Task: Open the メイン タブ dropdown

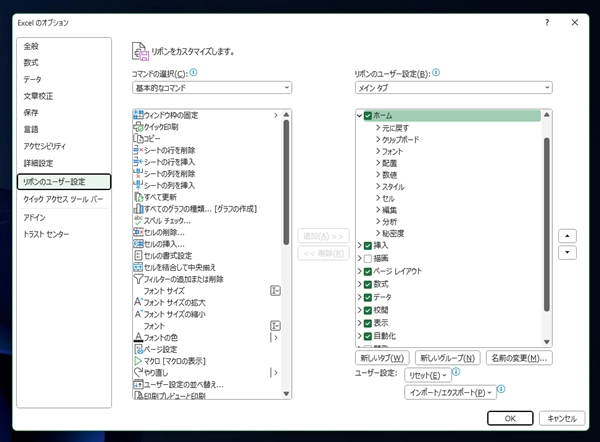Action: [453, 88]
